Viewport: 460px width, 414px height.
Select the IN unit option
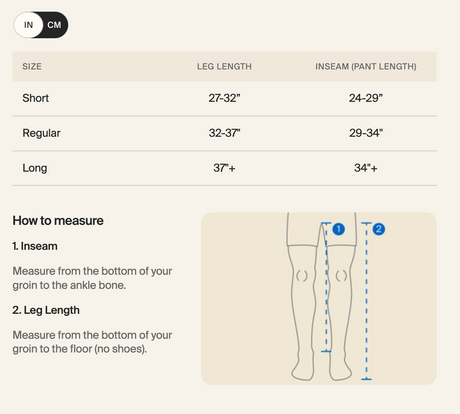[29, 25]
